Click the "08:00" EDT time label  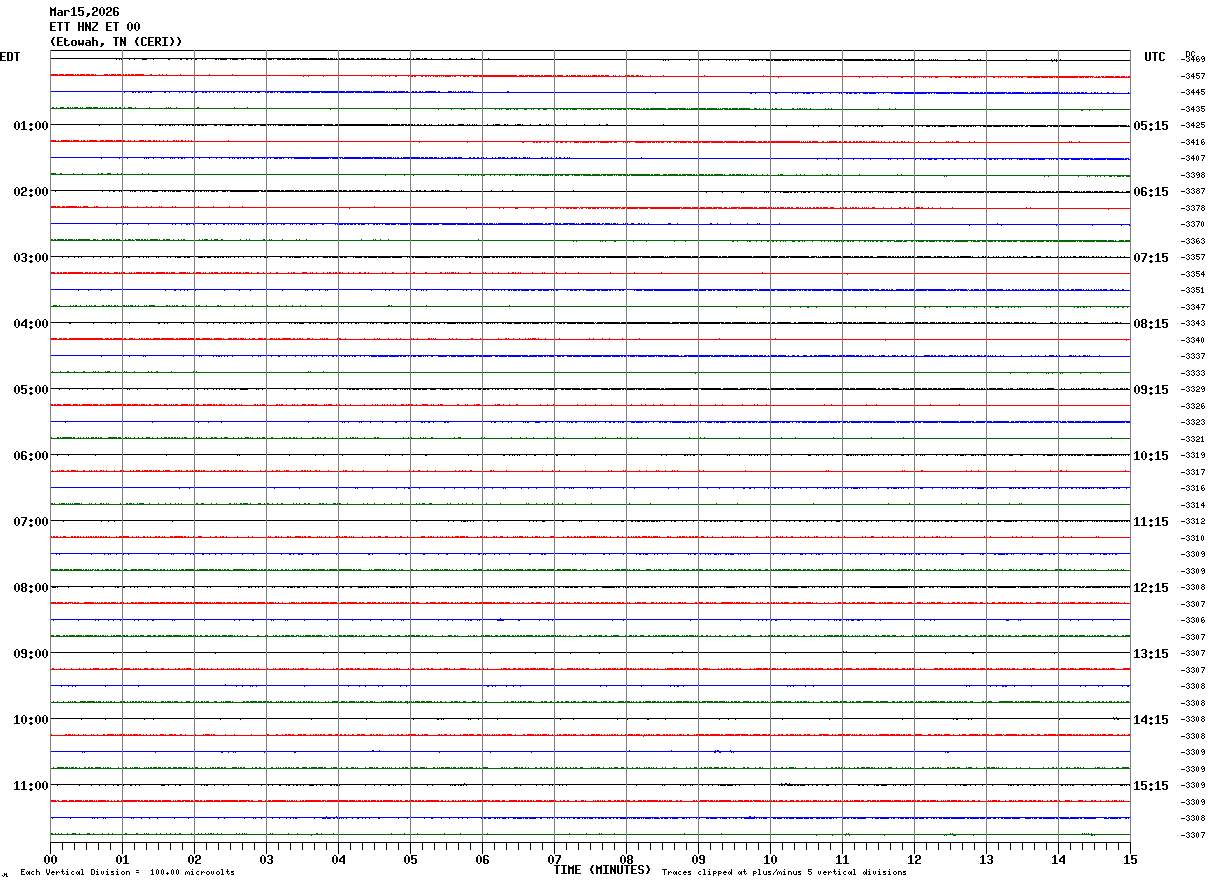31,588
